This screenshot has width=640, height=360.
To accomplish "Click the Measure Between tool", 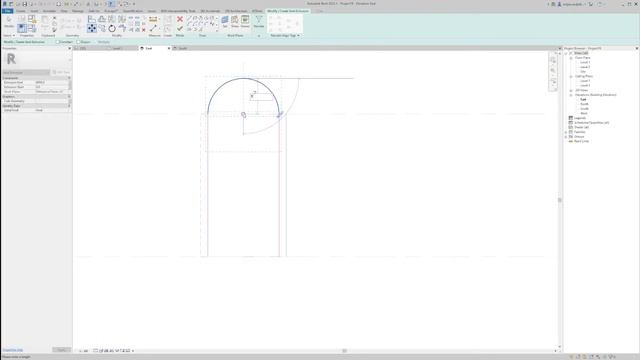I will point(153,19).
